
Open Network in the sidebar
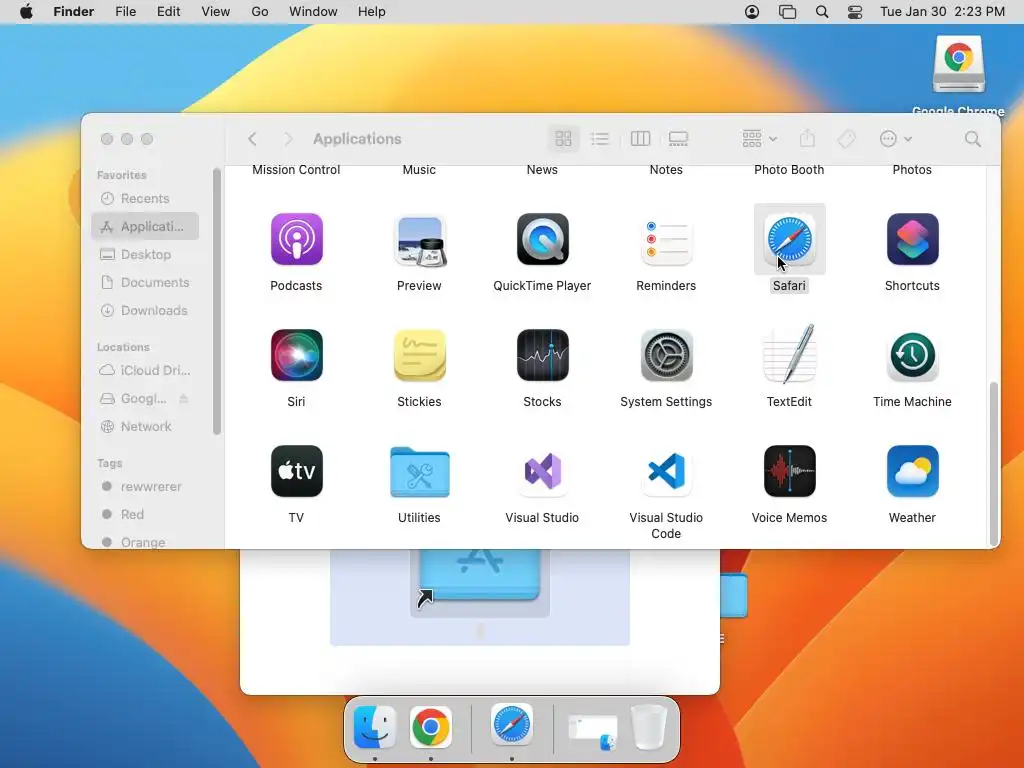coord(145,426)
